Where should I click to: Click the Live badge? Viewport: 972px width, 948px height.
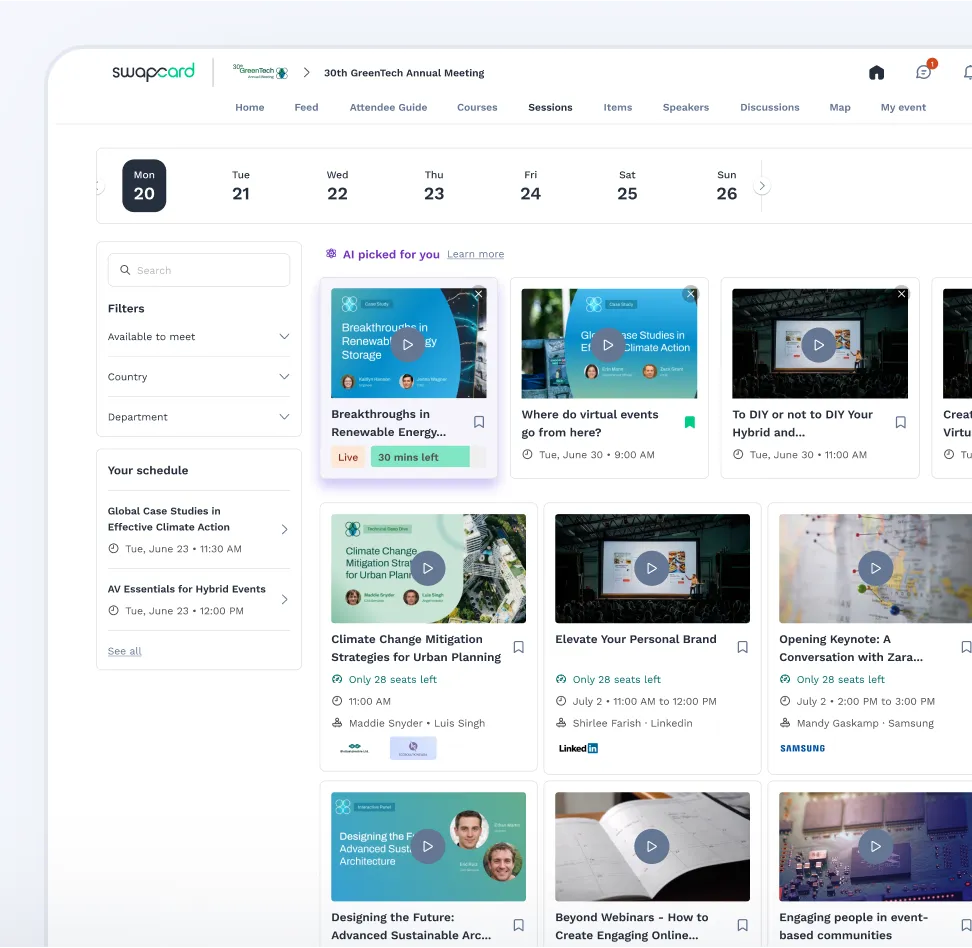pos(348,457)
